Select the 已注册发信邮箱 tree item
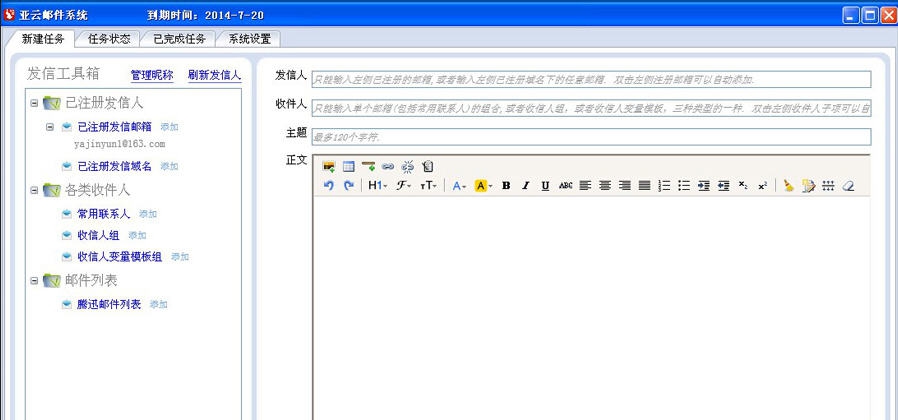898x420 pixels. tap(115, 127)
